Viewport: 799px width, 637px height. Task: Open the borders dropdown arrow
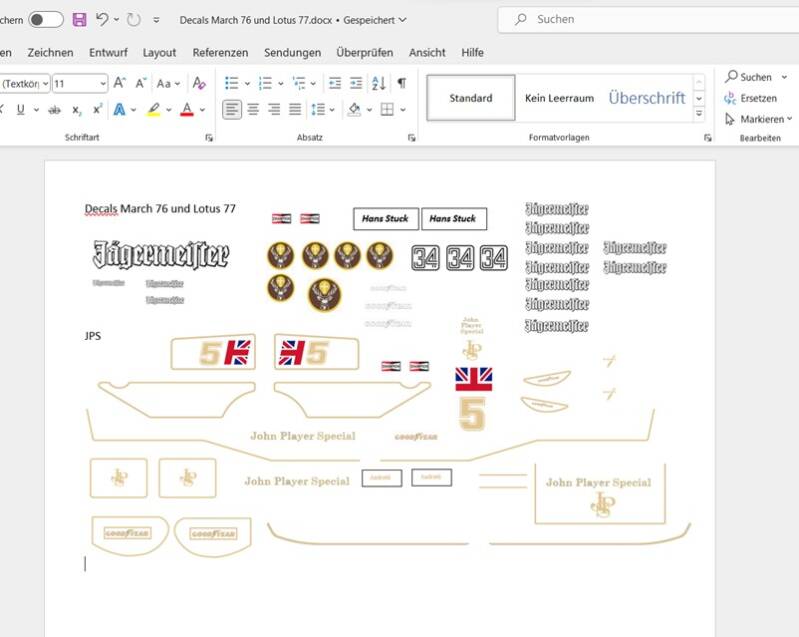[x=403, y=110]
